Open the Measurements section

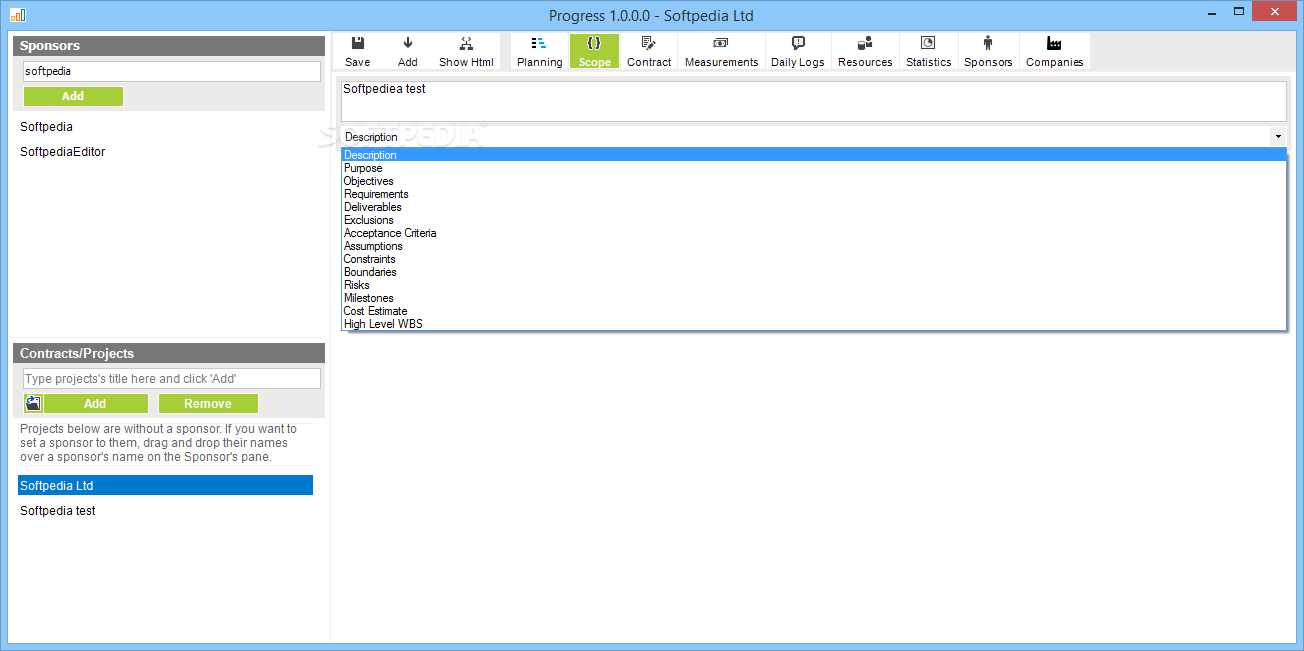point(721,52)
